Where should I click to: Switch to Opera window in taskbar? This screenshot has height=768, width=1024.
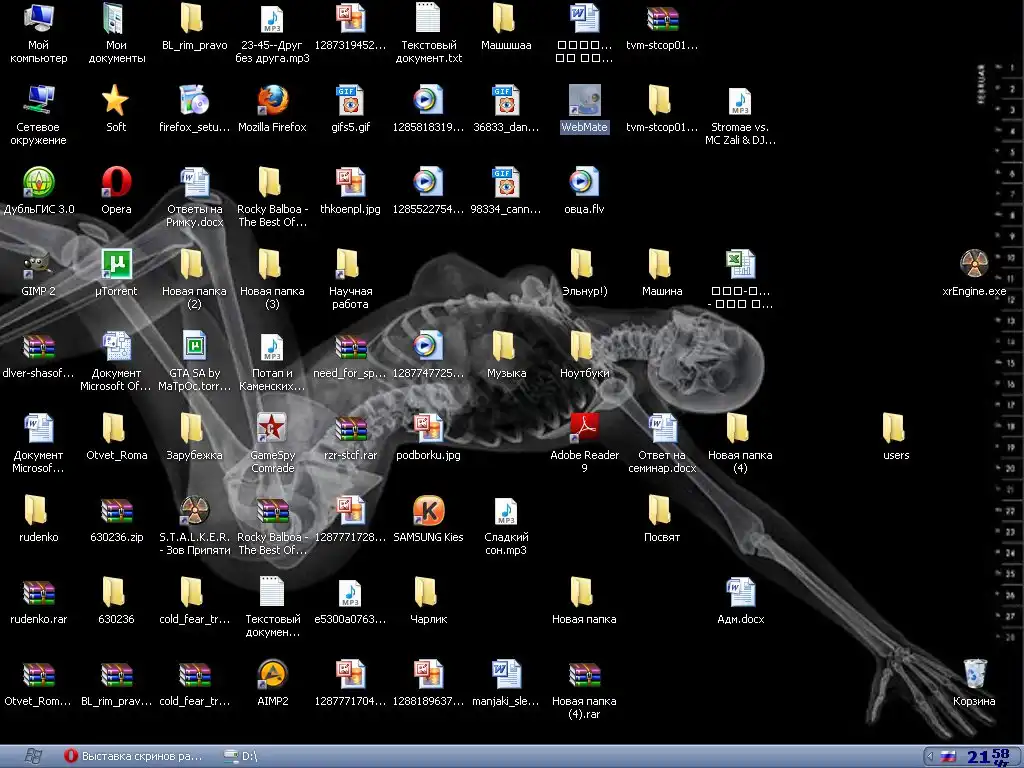[134, 756]
